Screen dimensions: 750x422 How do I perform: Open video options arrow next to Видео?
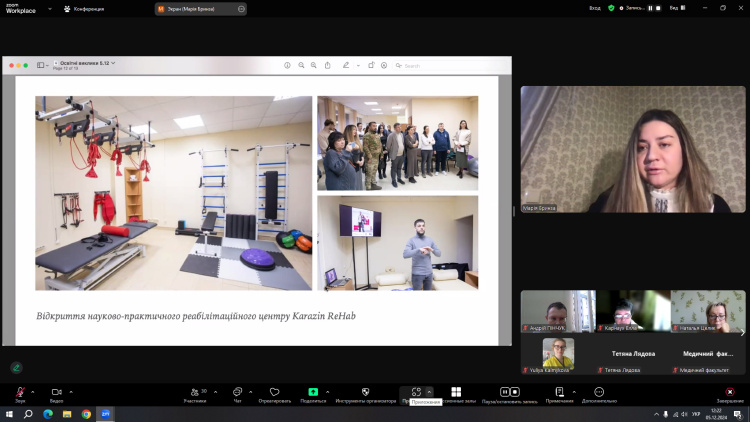[71, 392]
